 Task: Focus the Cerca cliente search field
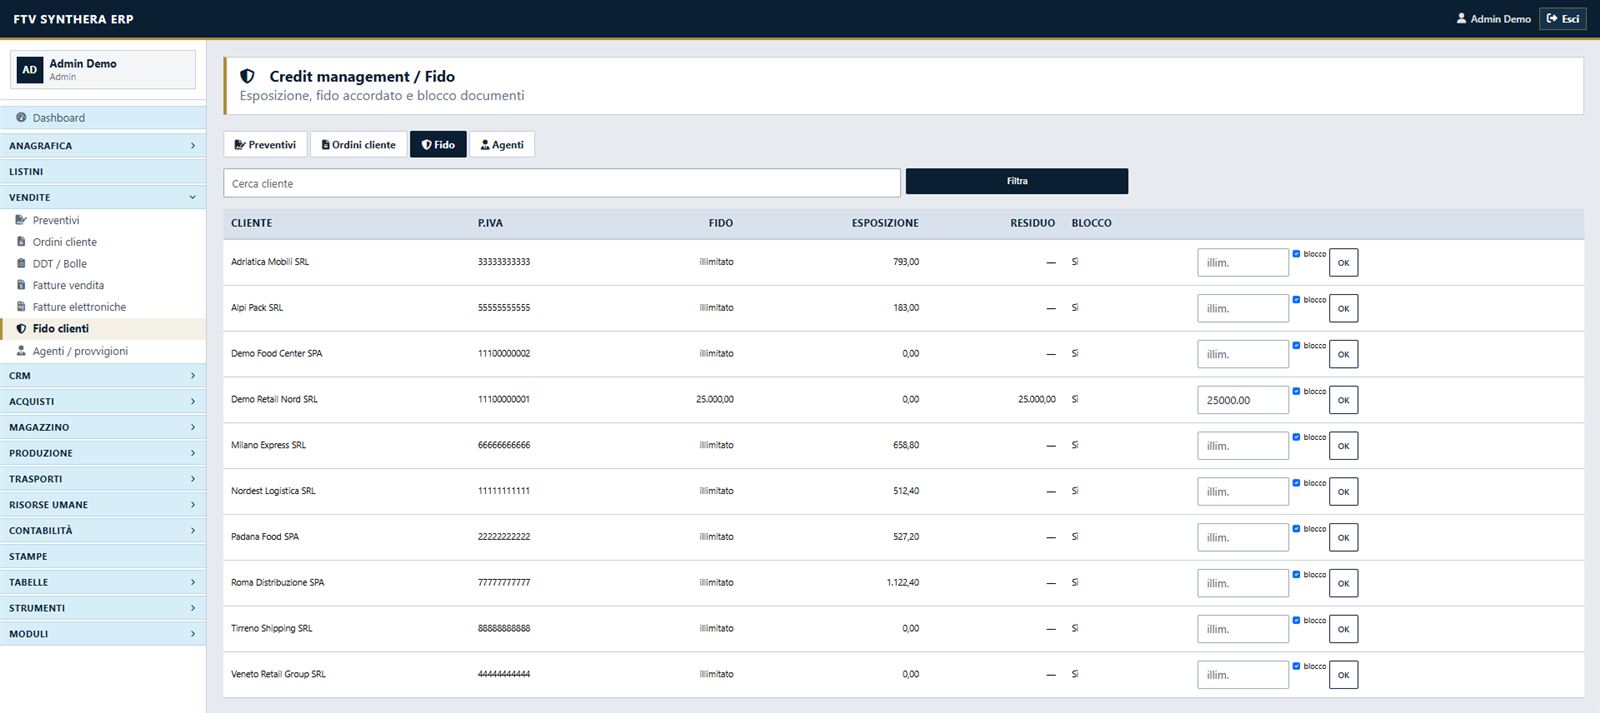[x=562, y=183]
